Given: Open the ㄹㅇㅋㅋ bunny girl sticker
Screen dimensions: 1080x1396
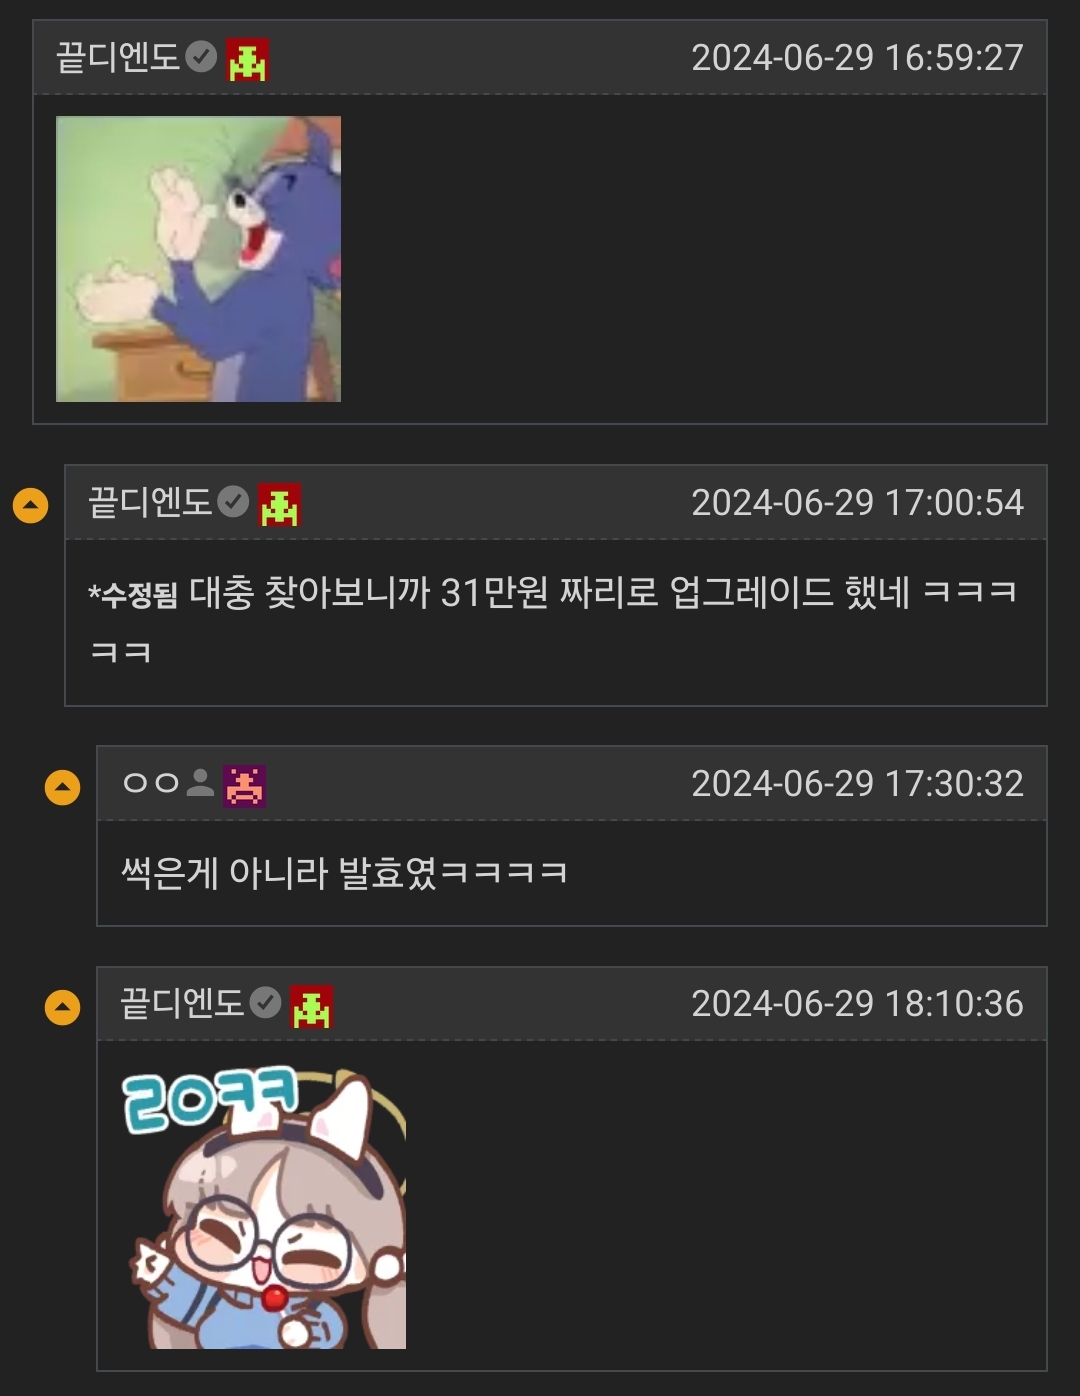Looking at the screenshot, I should [x=264, y=1206].
